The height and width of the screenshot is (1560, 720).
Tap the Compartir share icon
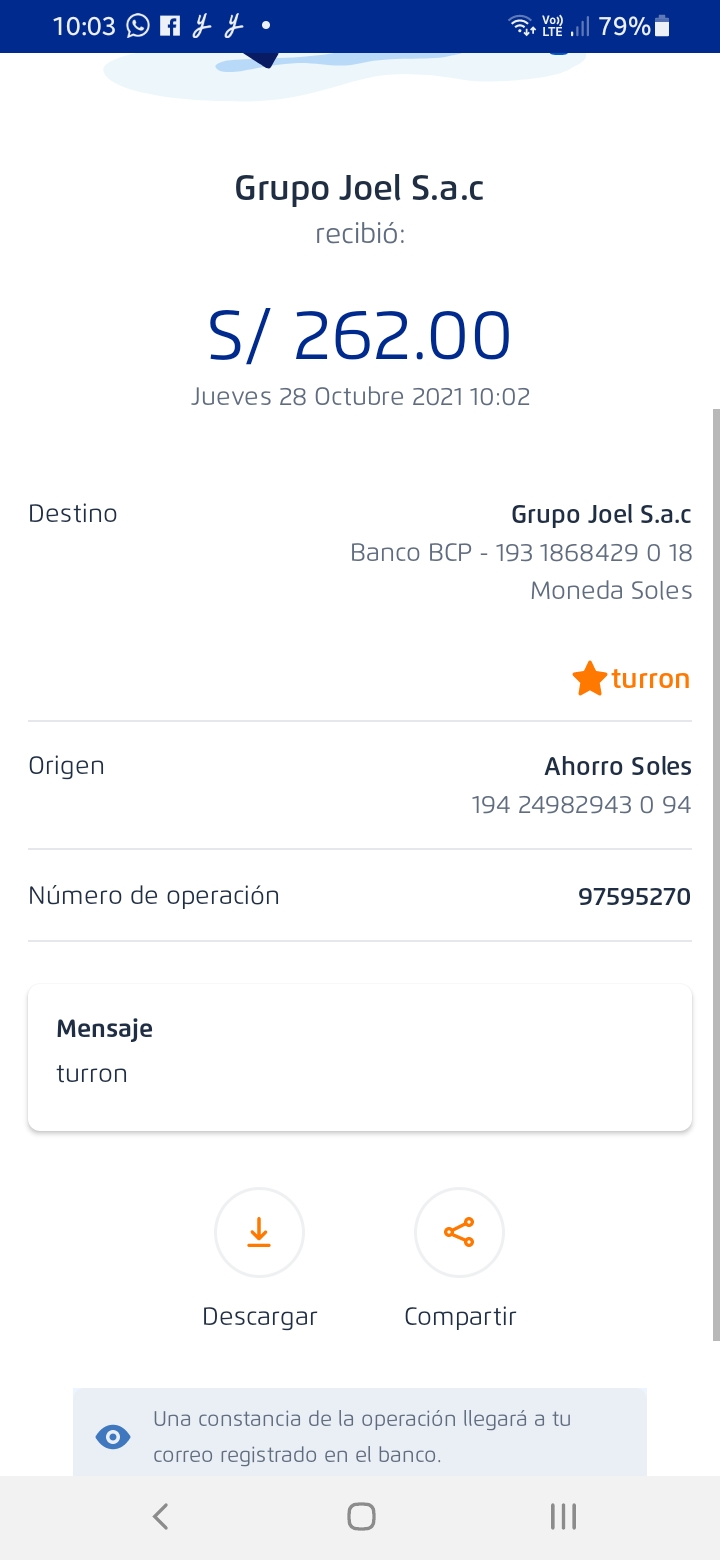tap(459, 1232)
